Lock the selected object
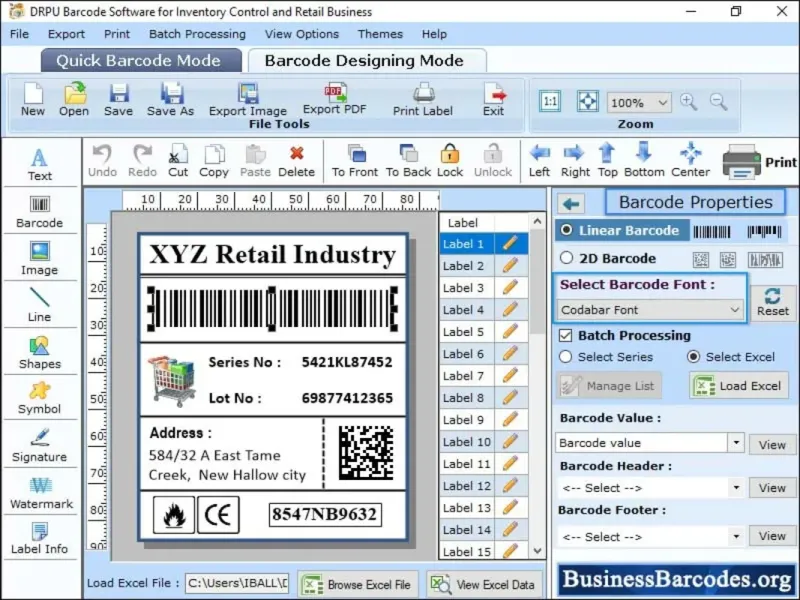Screen dimensions: 800x600 (450, 161)
